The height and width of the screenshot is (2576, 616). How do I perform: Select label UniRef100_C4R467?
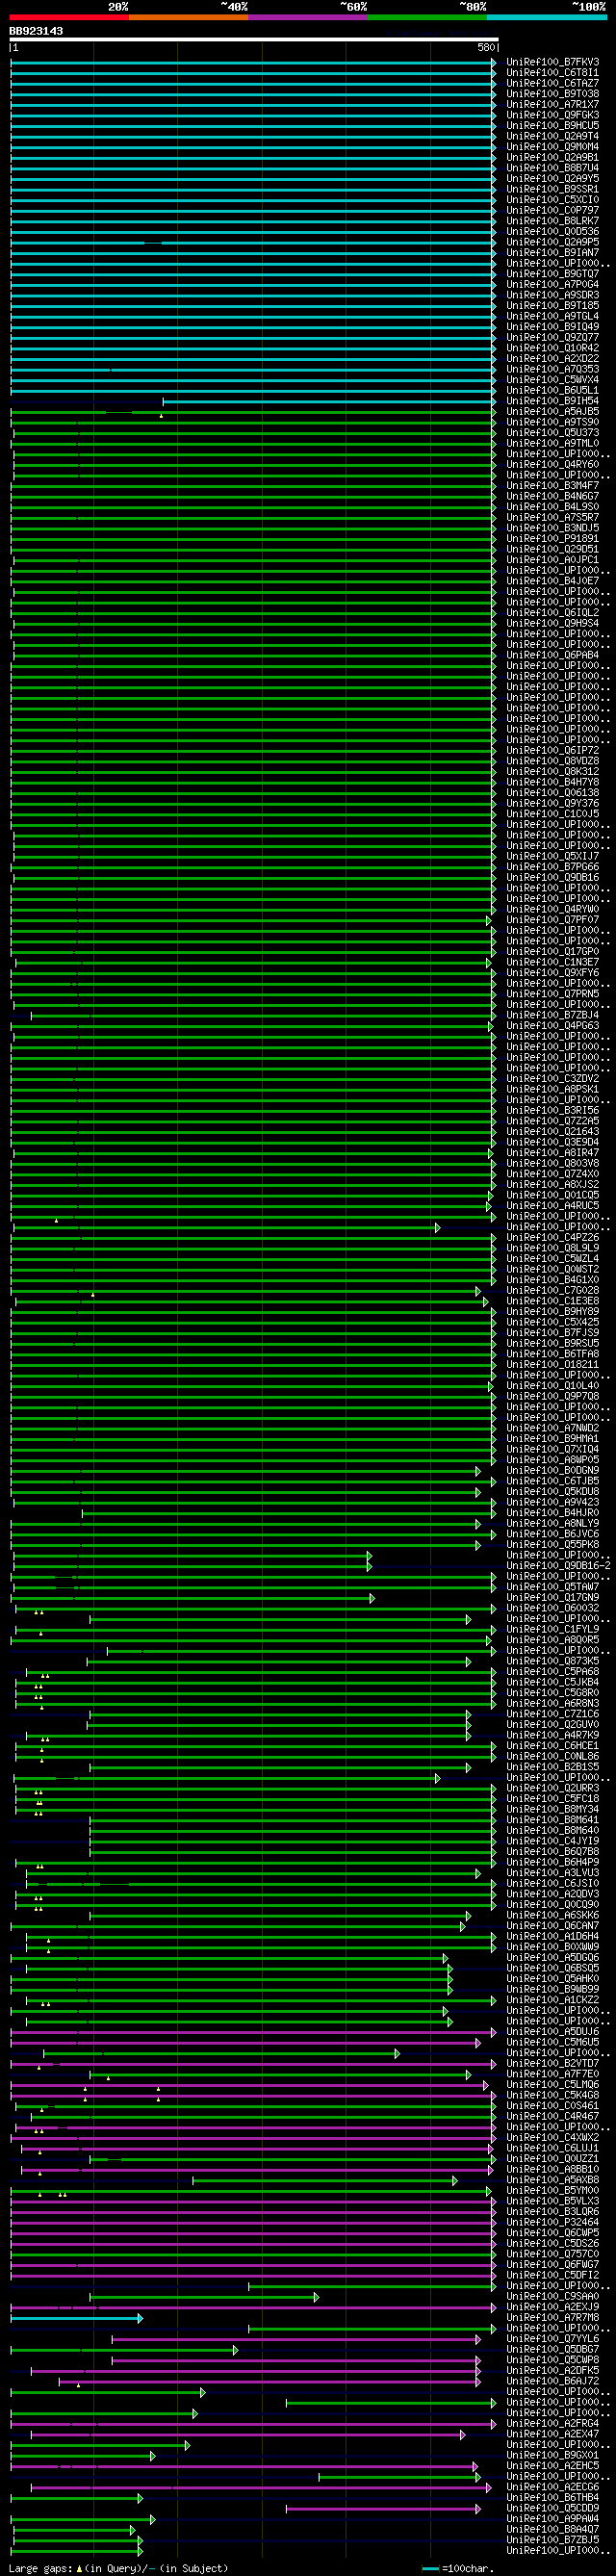(553, 2118)
